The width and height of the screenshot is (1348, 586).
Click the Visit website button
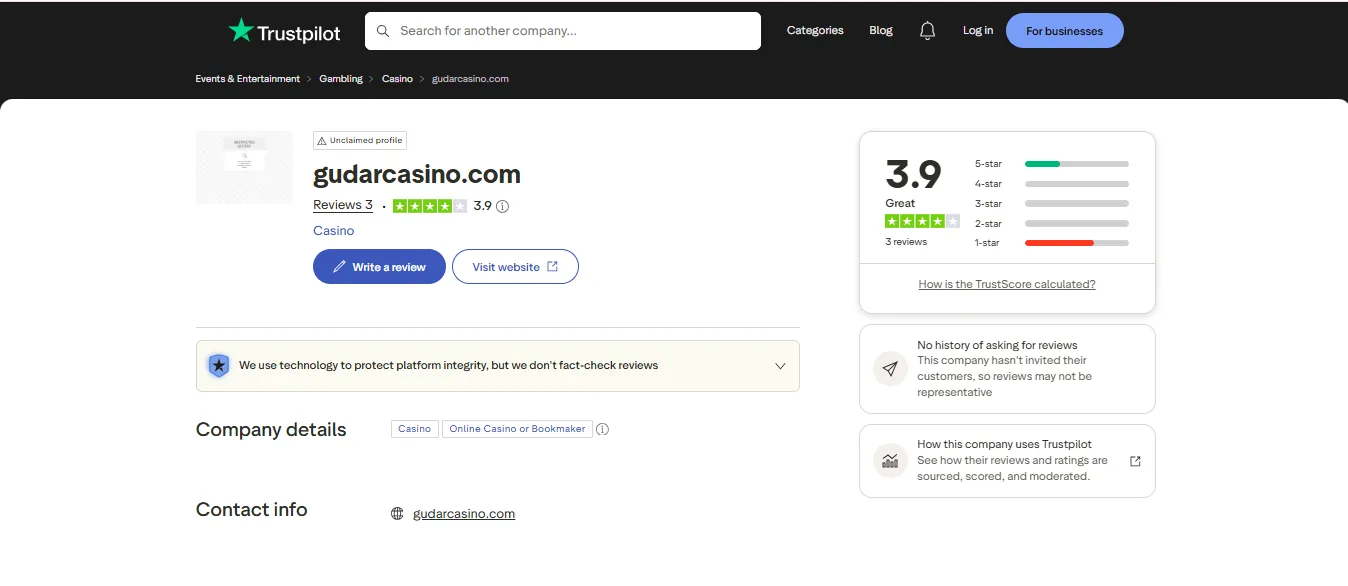[515, 267]
